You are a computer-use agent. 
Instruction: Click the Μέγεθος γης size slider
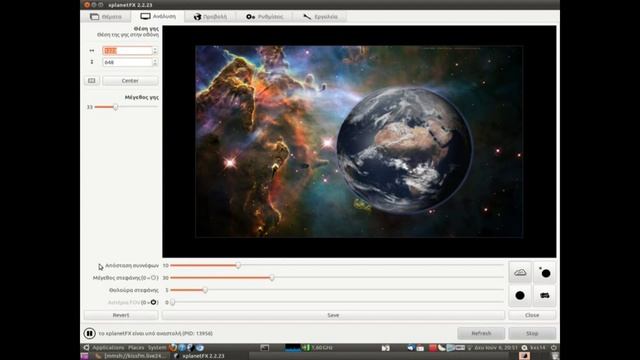tap(126, 107)
